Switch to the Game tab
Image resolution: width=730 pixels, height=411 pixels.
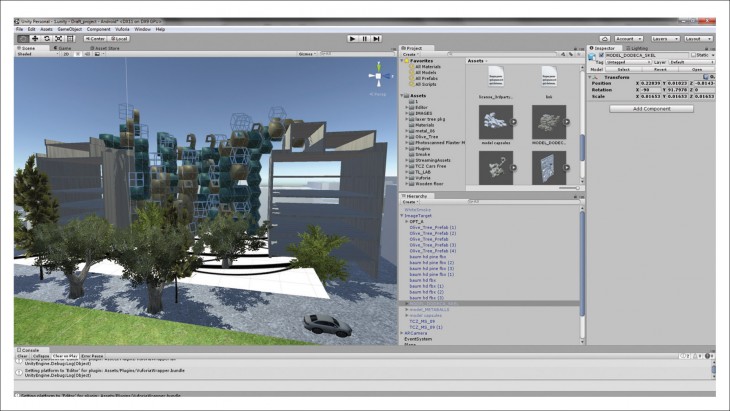coord(64,47)
